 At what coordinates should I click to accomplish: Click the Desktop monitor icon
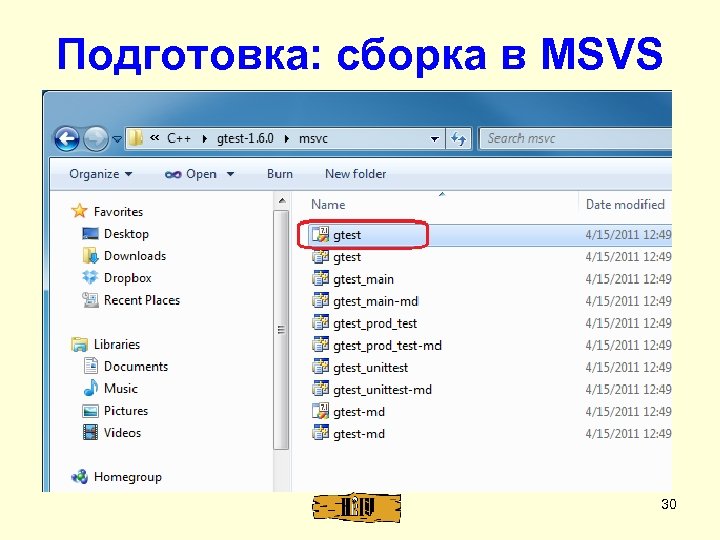coord(90,234)
